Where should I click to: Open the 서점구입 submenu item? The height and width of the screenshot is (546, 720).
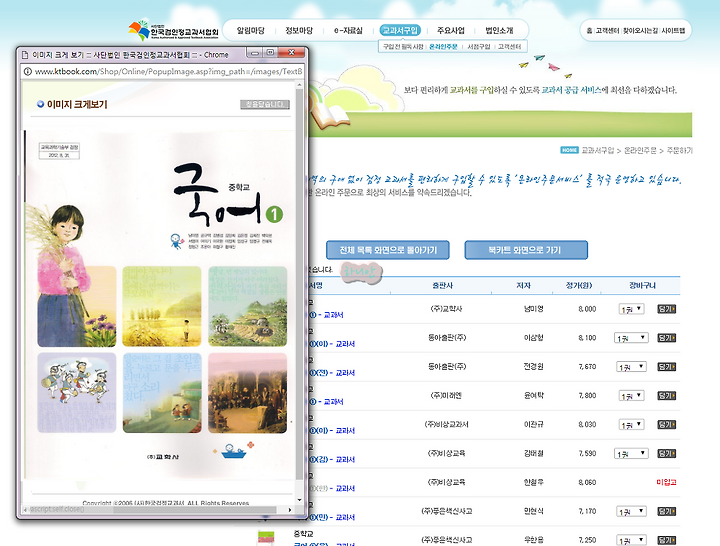pyautogui.click(x=478, y=47)
